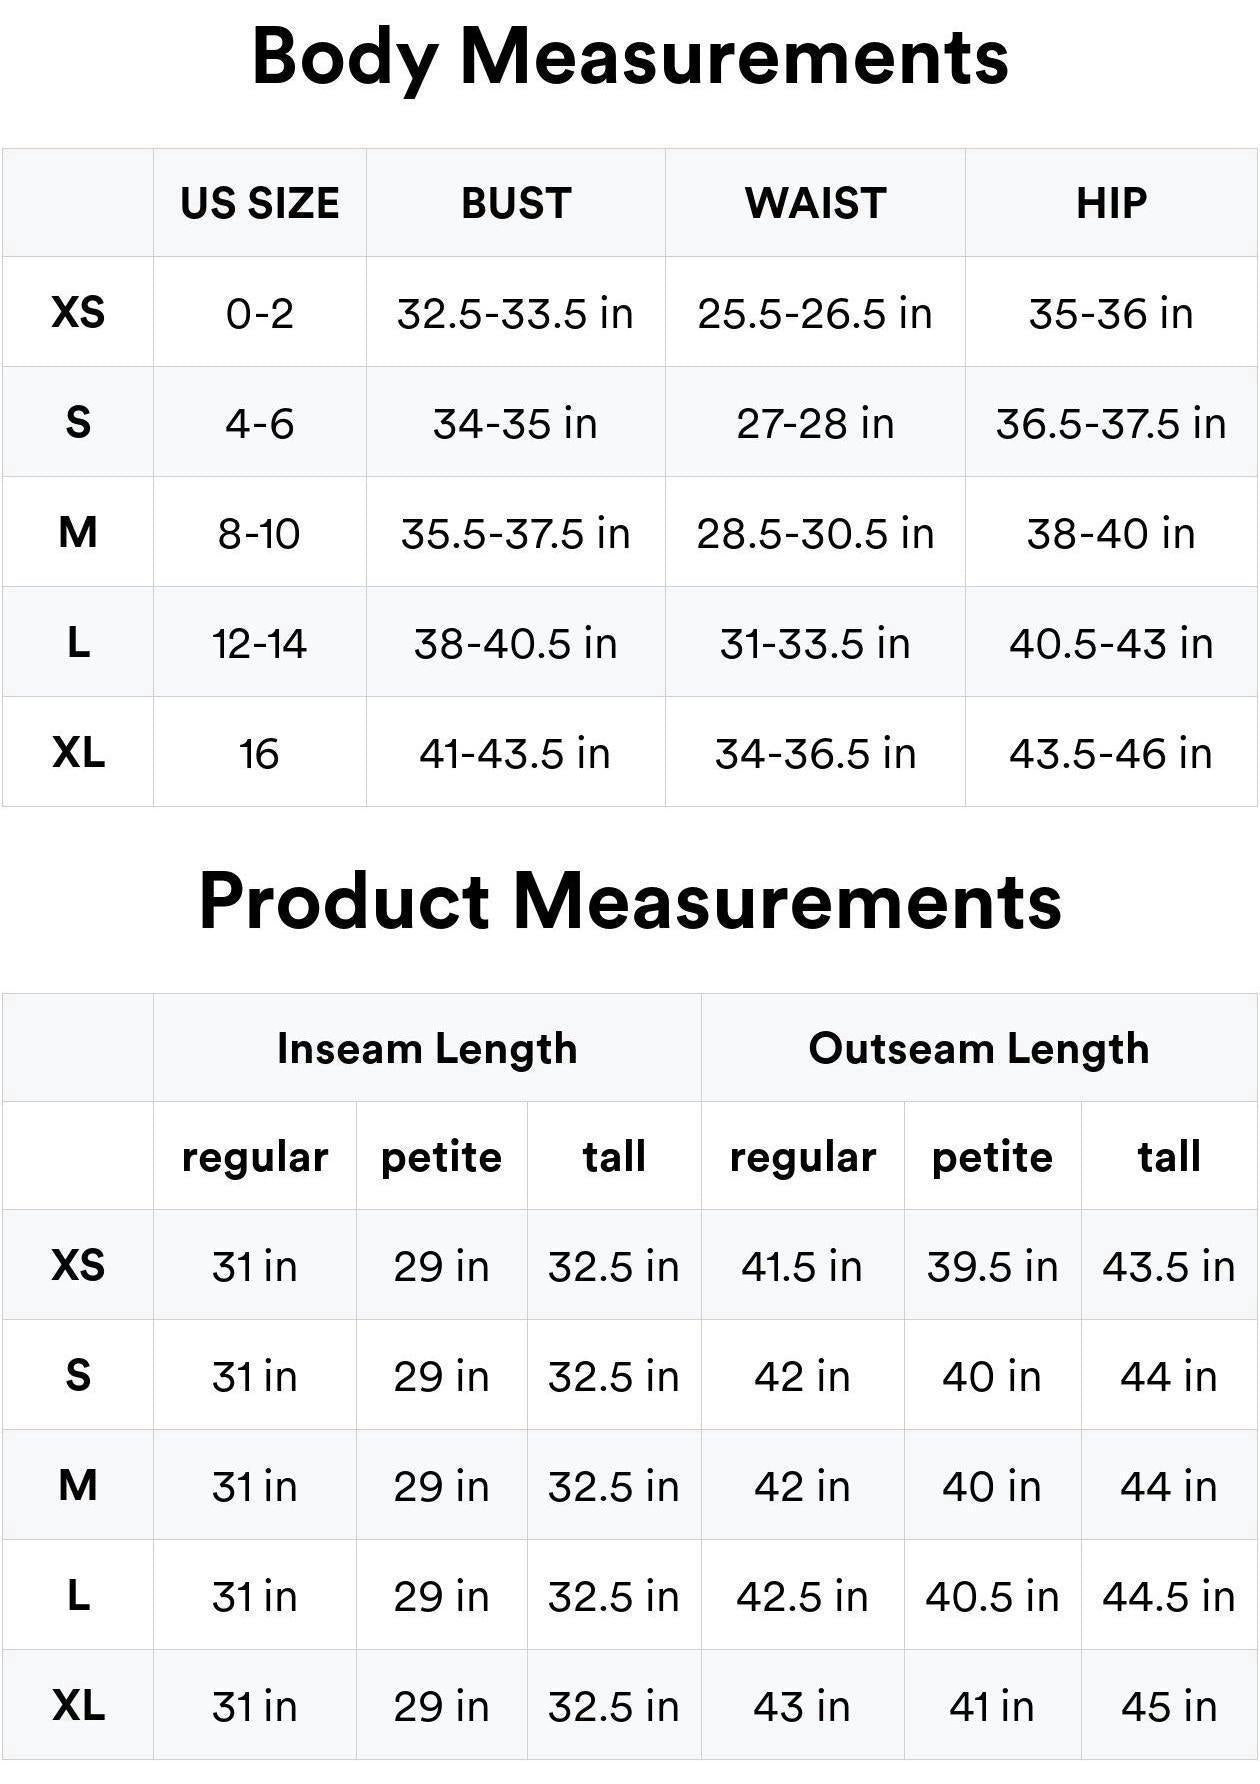Select the Outseam Length header
Image resolution: width=1260 pixels, height=1784 pixels.
(979, 1048)
